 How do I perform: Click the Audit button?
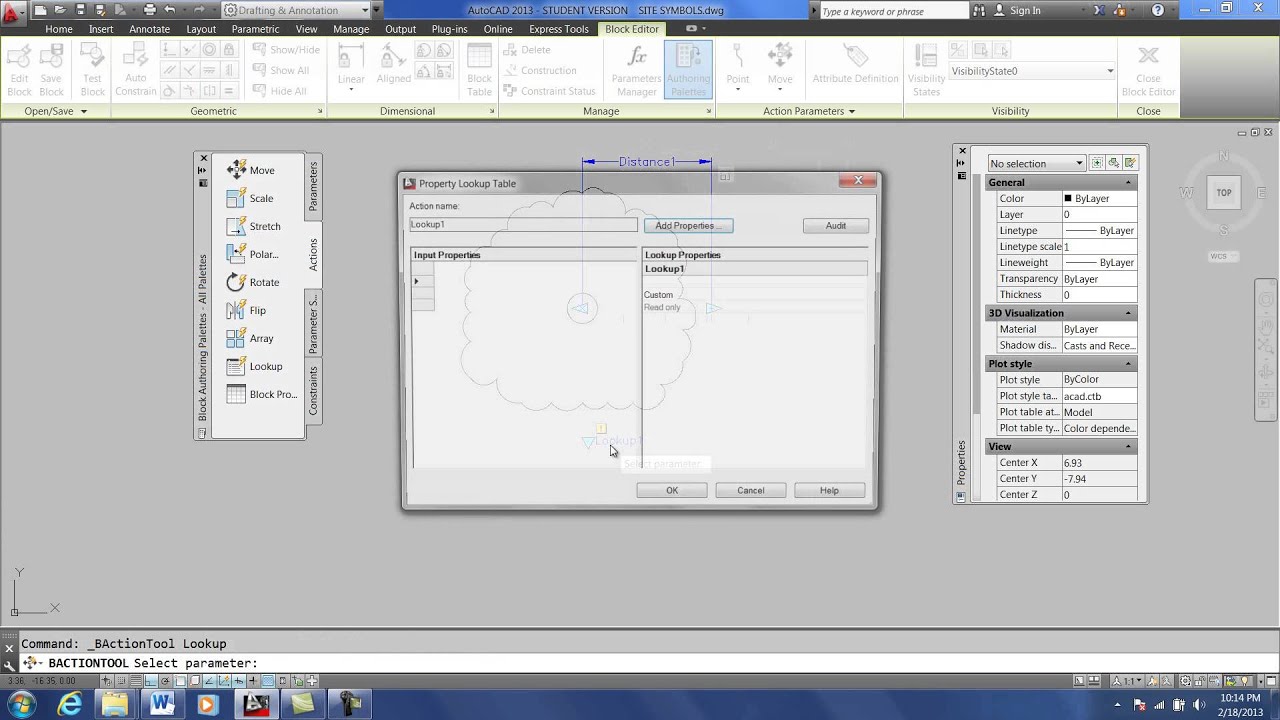click(835, 226)
